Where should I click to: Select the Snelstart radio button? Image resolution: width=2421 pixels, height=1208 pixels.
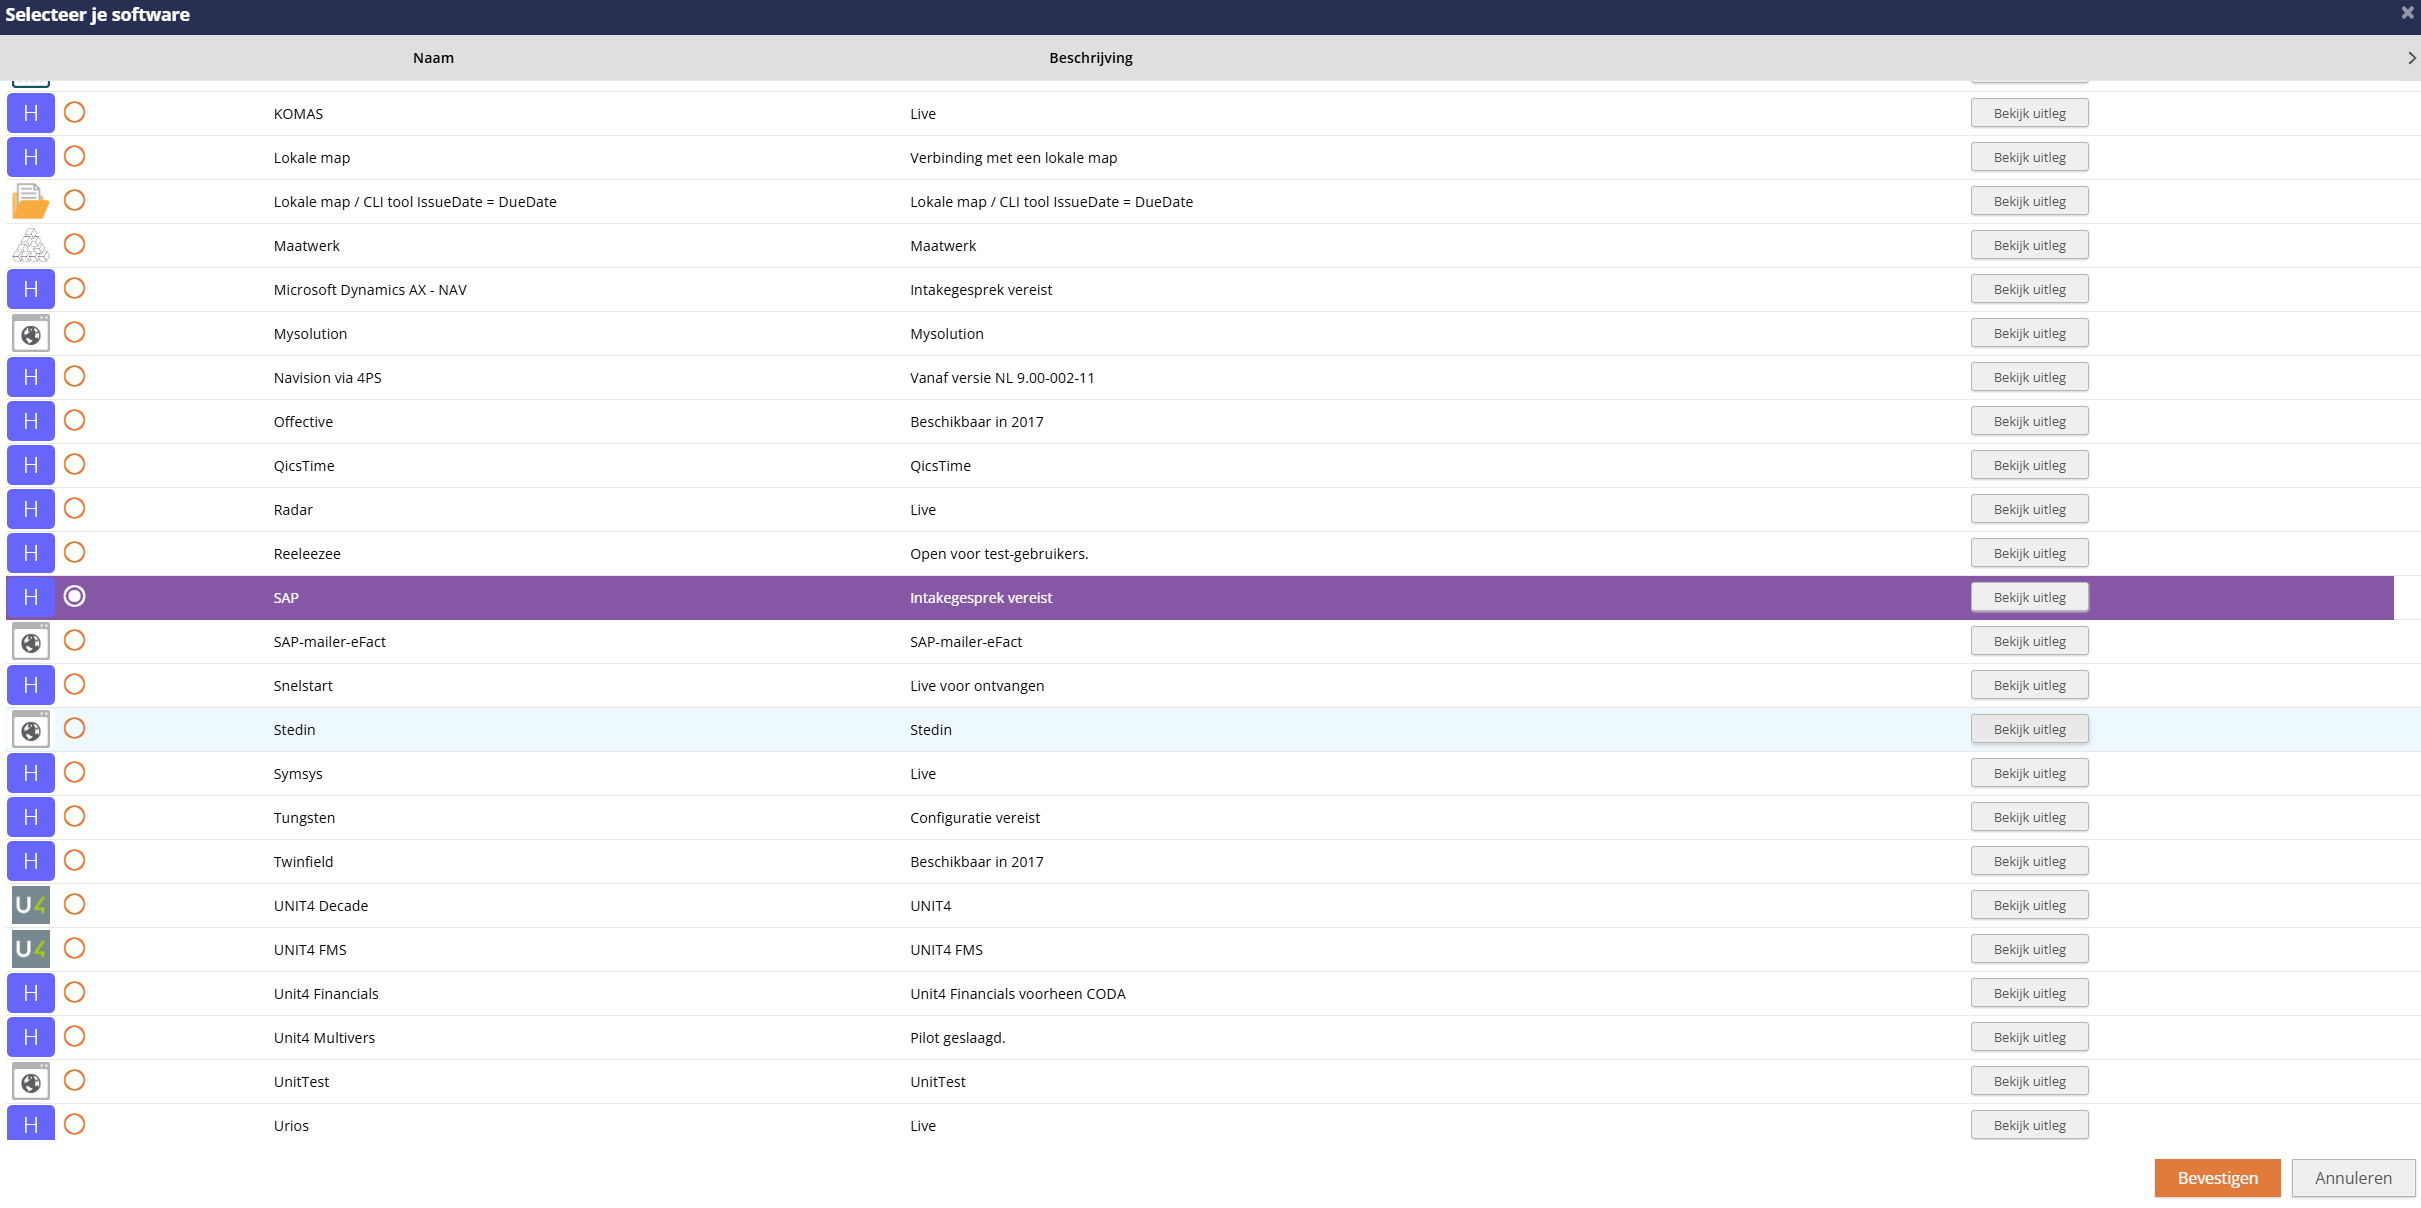coord(74,684)
